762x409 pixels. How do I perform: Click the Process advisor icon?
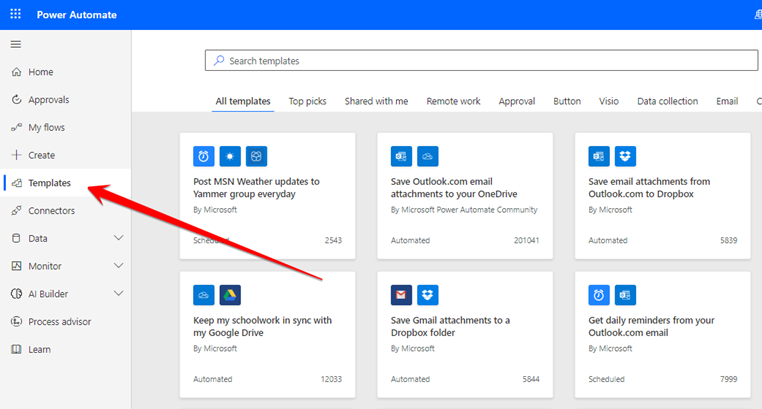[x=16, y=321]
